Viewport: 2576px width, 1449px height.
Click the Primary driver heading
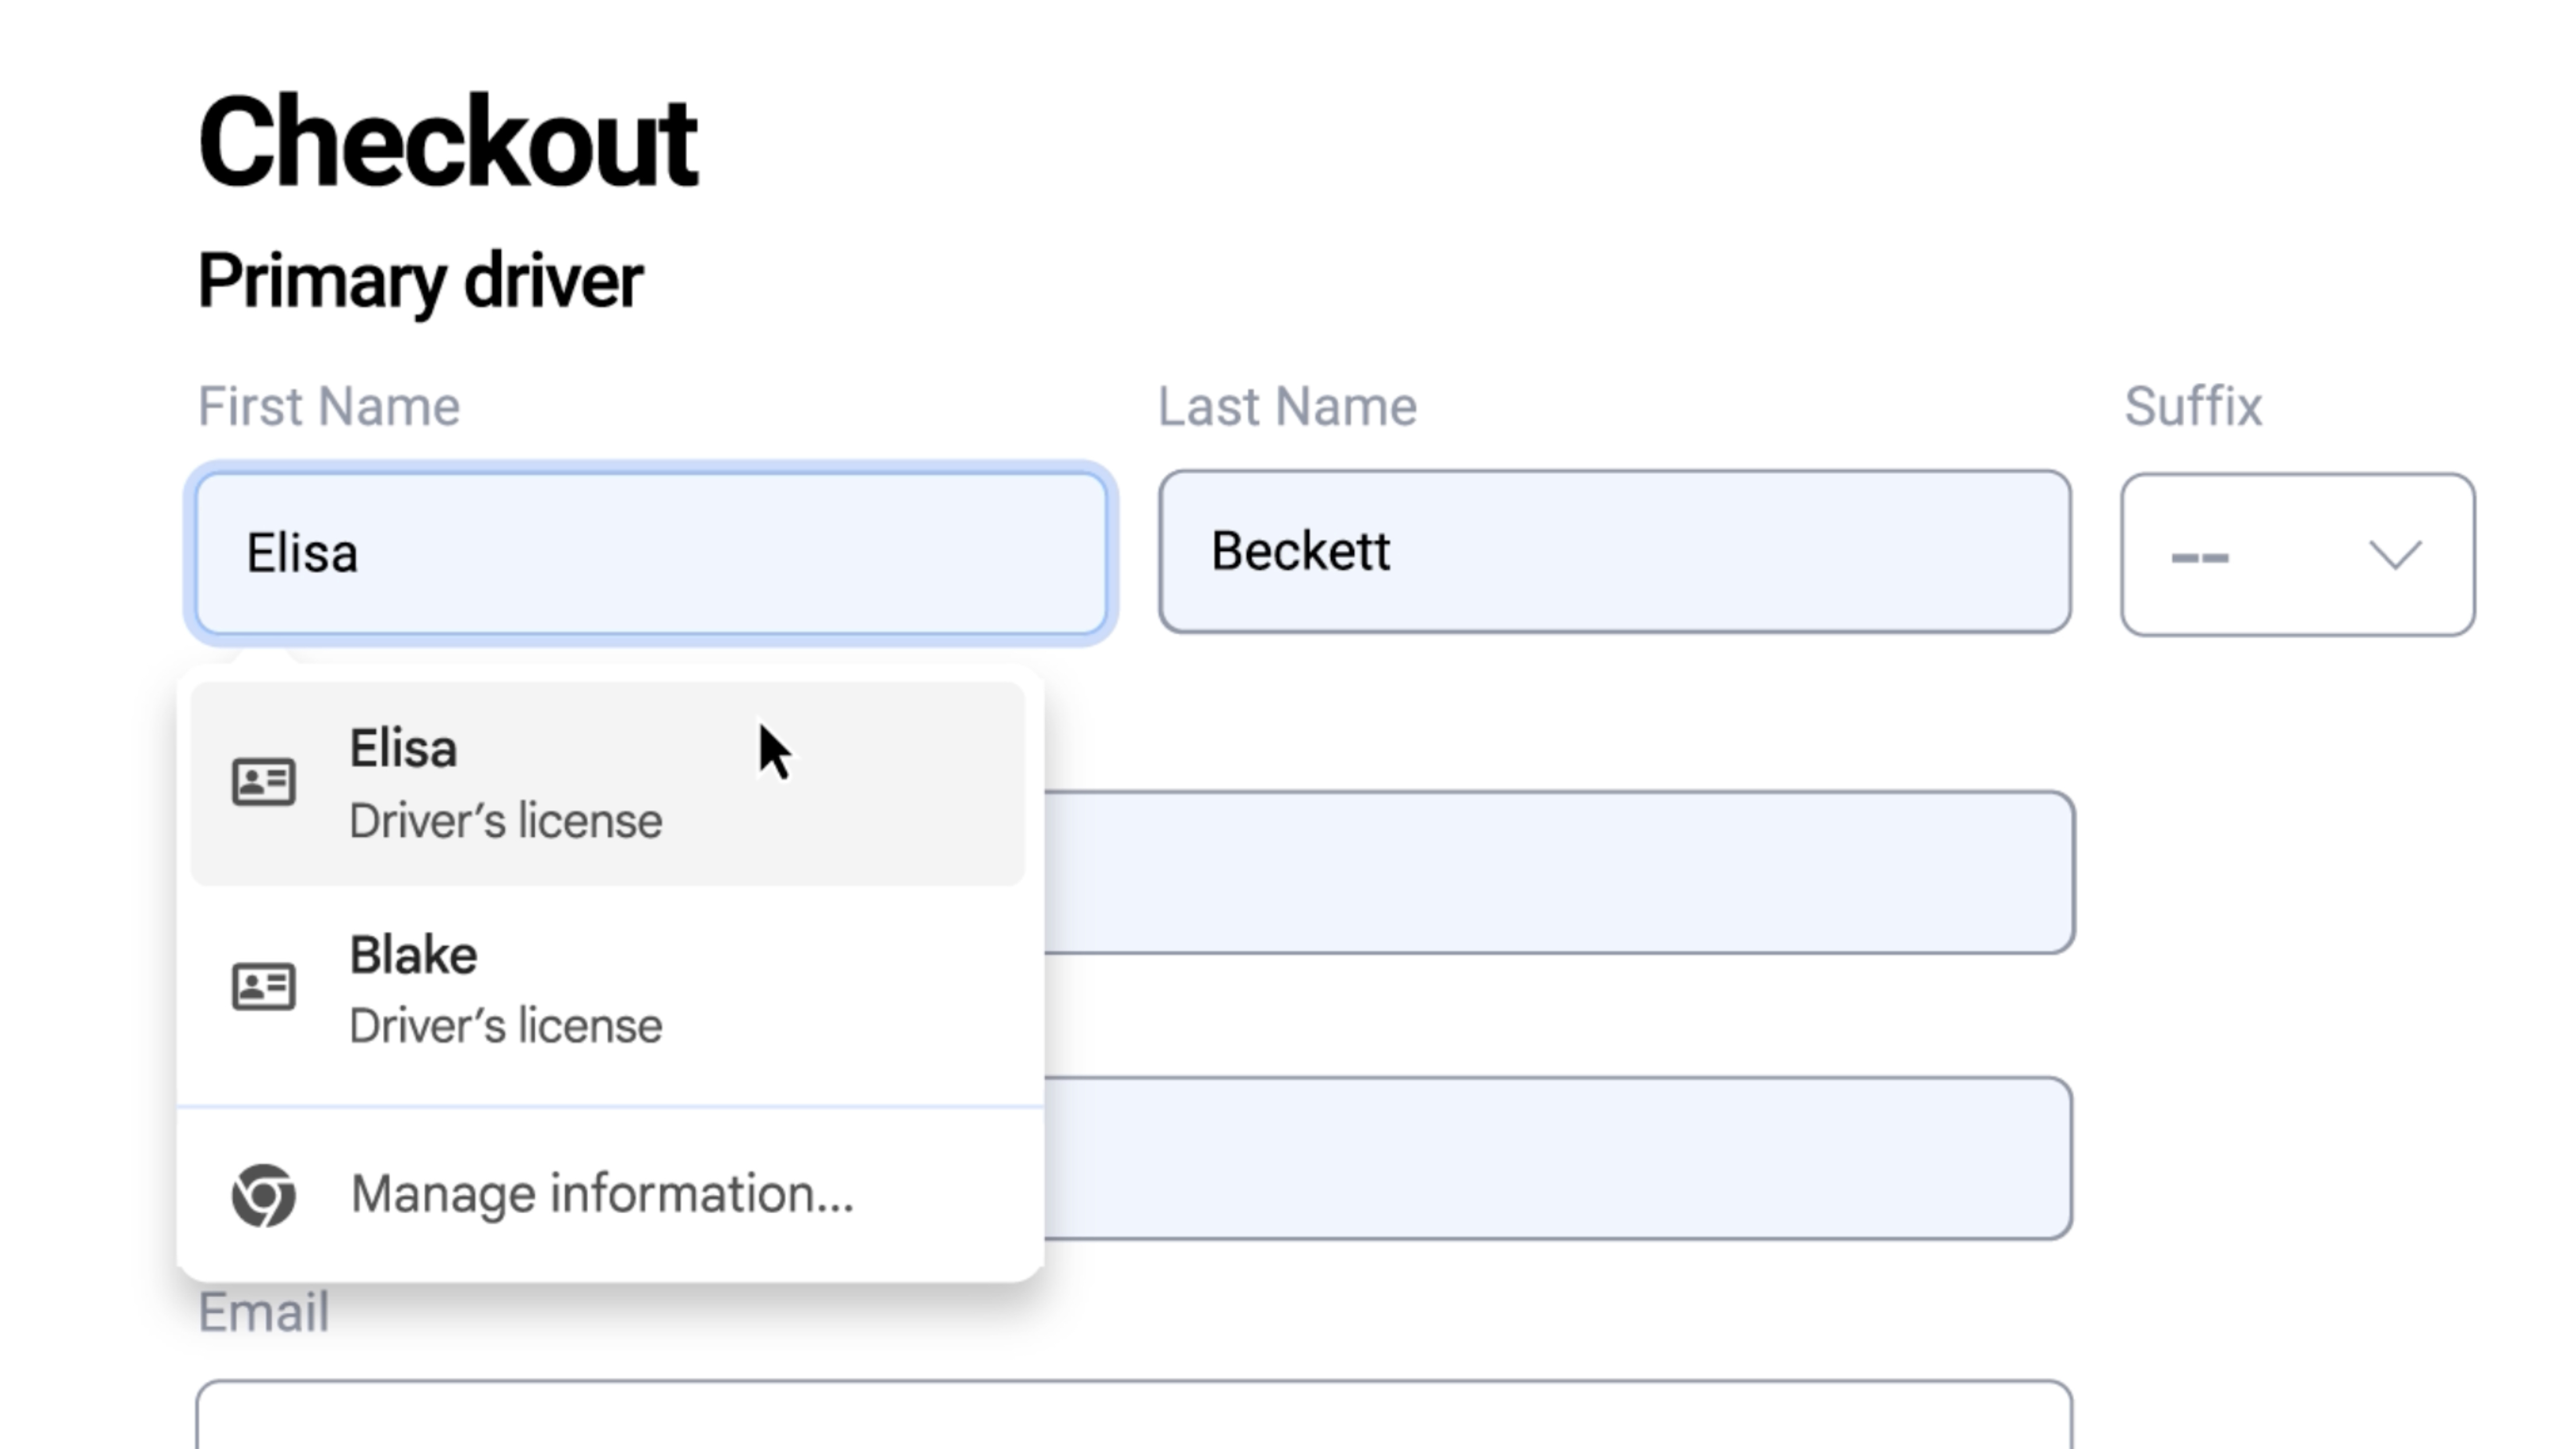[422, 280]
